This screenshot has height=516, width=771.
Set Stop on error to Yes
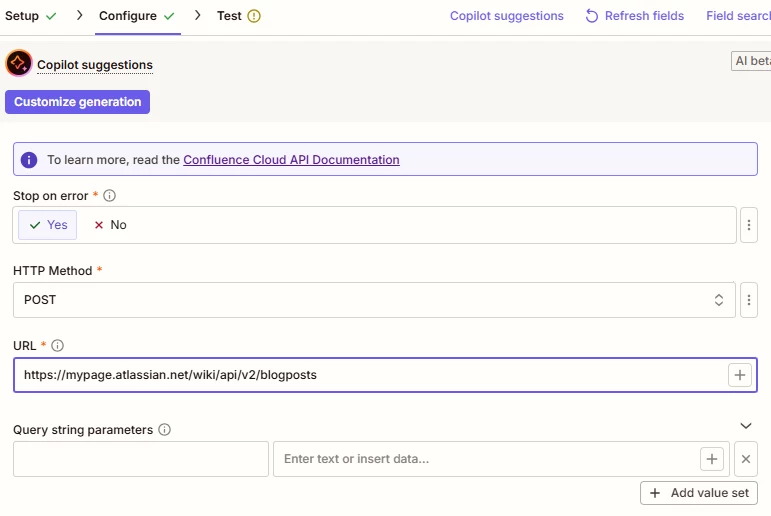tap(48, 225)
